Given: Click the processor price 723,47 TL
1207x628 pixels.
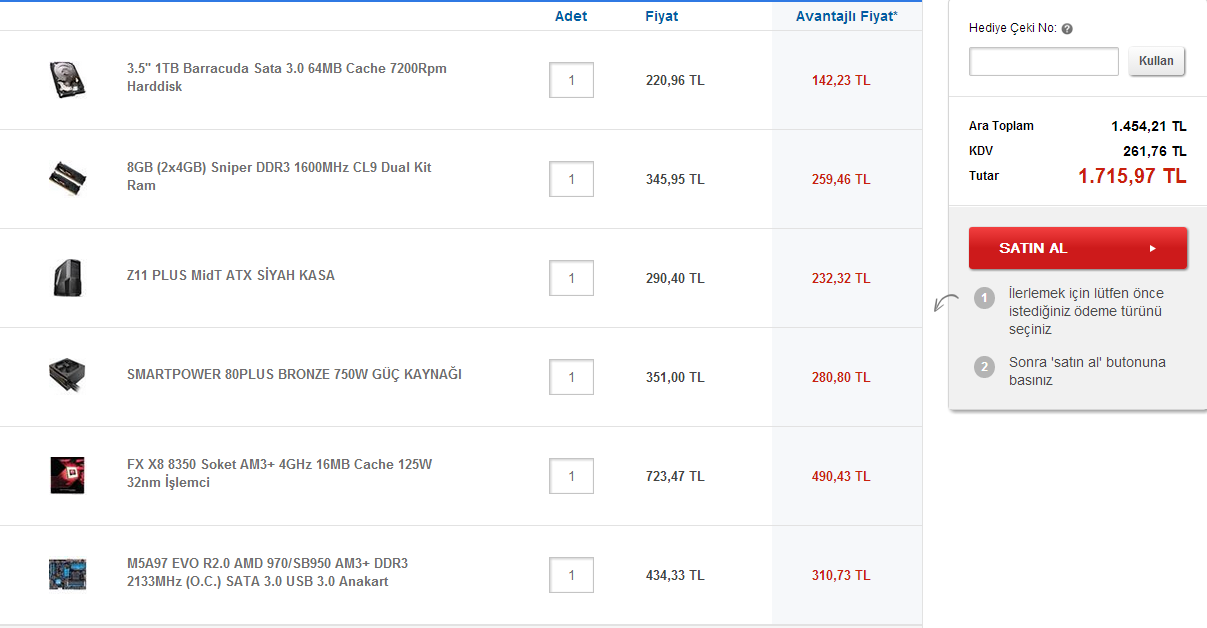Looking at the screenshot, I should pyautogui.click(x=675, y=476).
